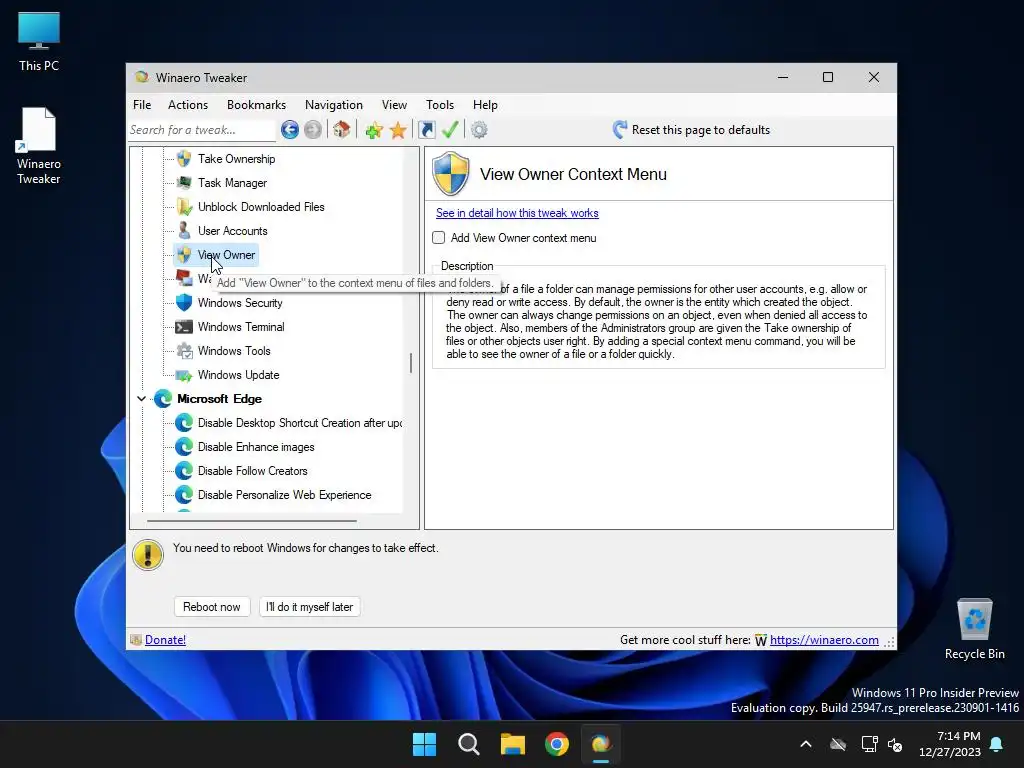Click the muted volume tray icon

coord(895,744)
